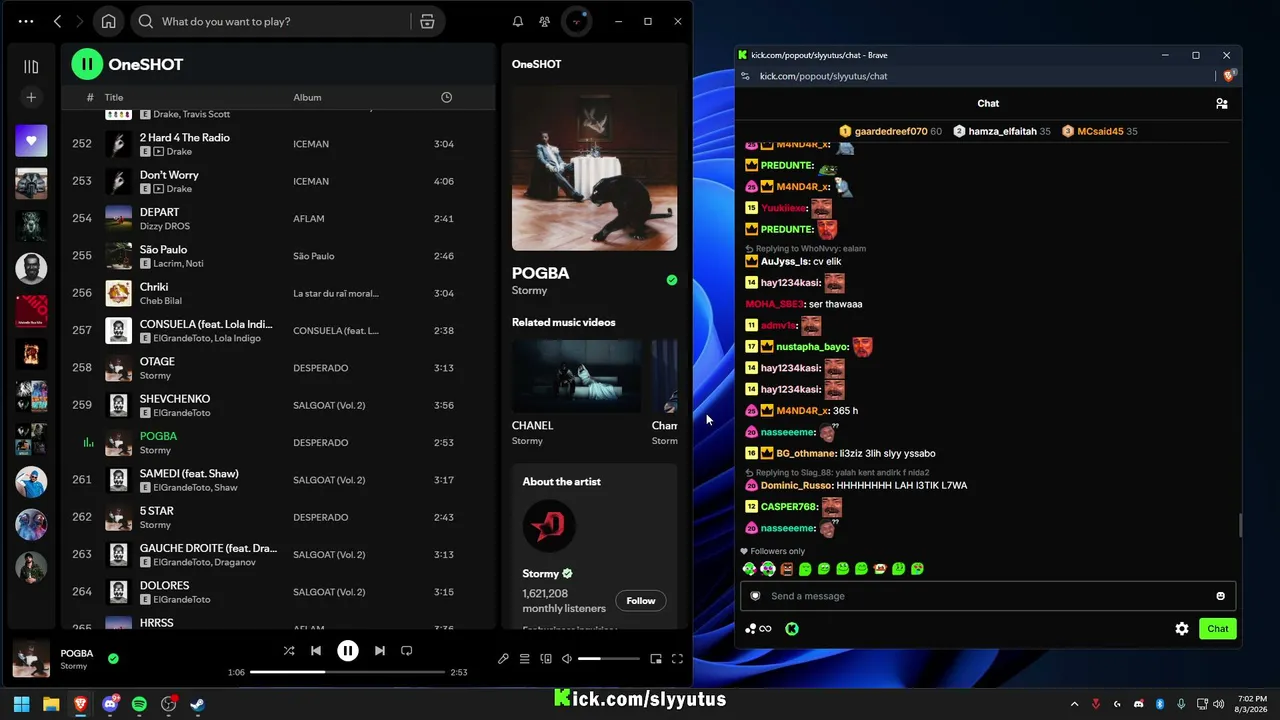Open Steam from the taskbar
1280x720 pixels.
pos(198,704)
